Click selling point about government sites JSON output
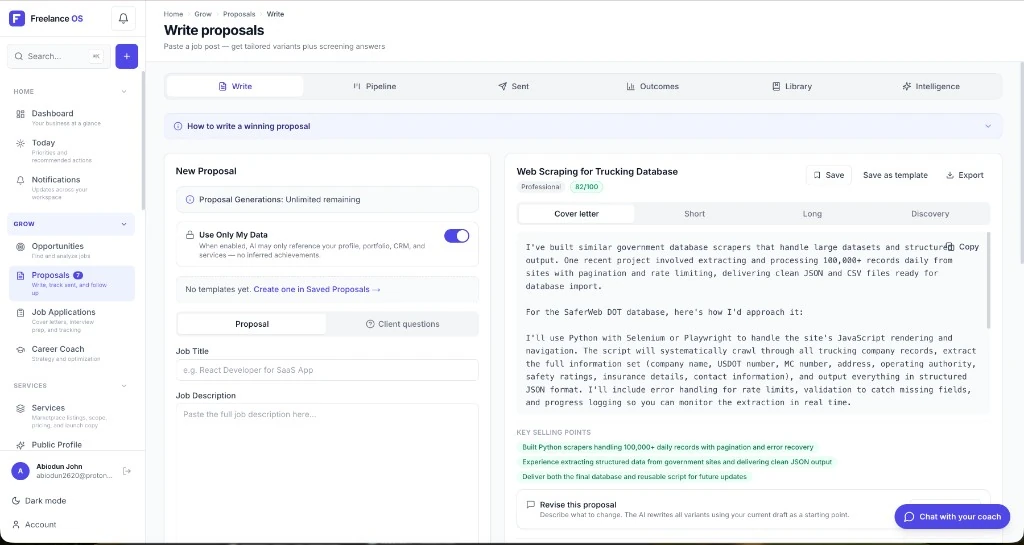Viewport: 1024px width, 545px height. pos(677,461)
